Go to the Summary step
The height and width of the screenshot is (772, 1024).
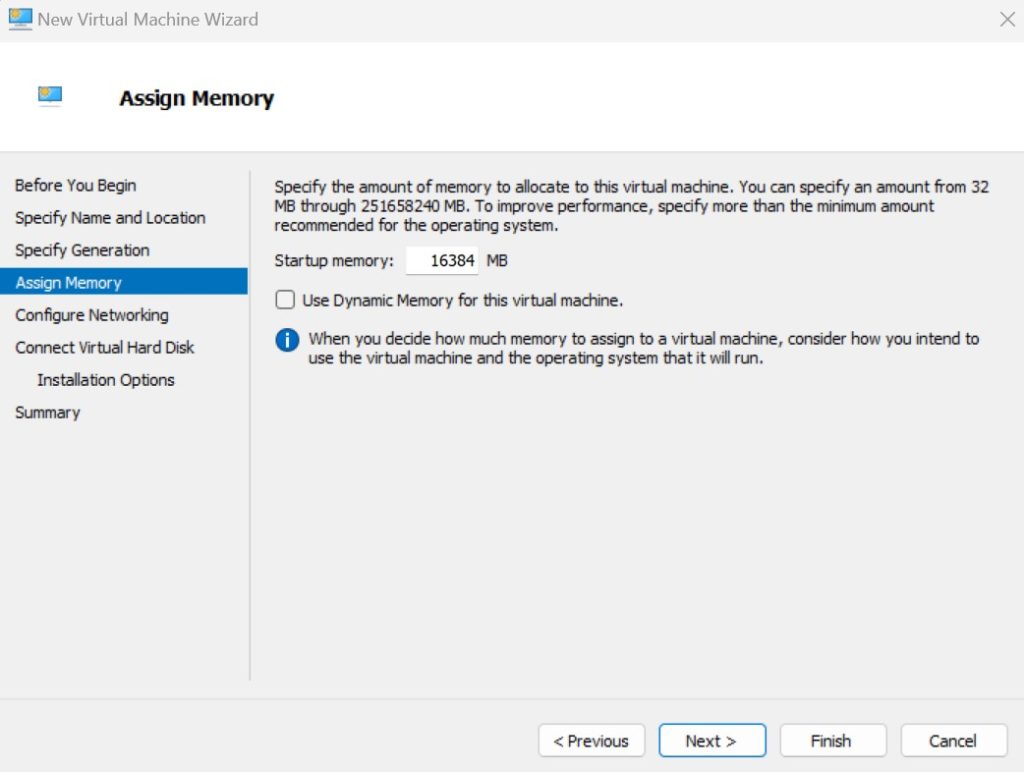point(47,413)
